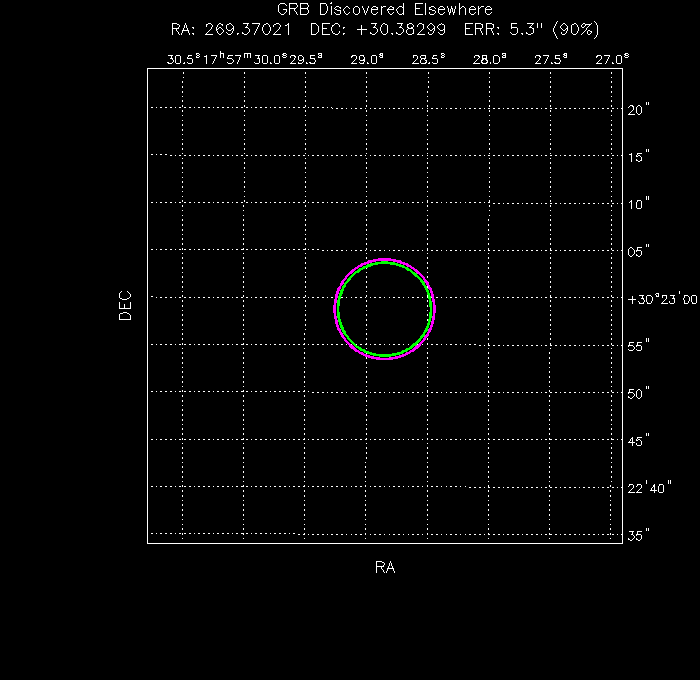
Task: Click the 29.0s right ascension tick label
Action: click(367, 59)
